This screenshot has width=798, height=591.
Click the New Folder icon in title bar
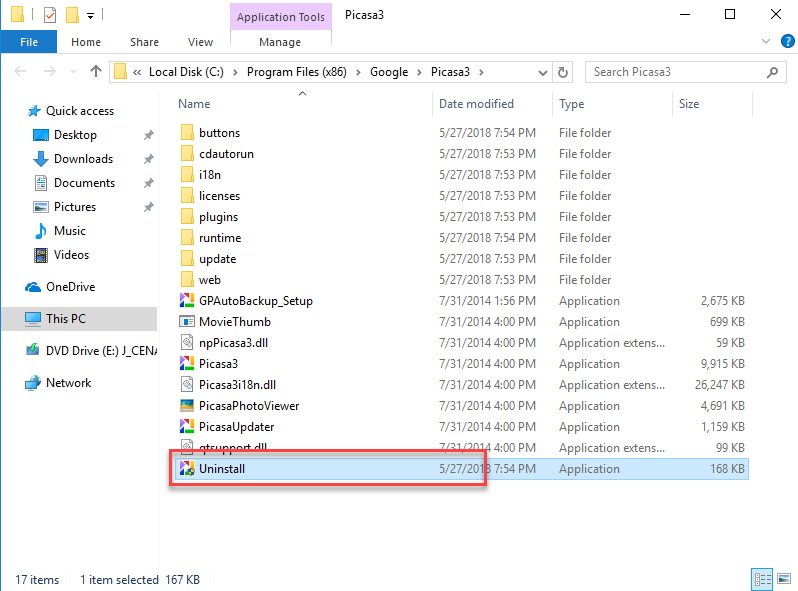pyautogui.click(x=72, y=15)
